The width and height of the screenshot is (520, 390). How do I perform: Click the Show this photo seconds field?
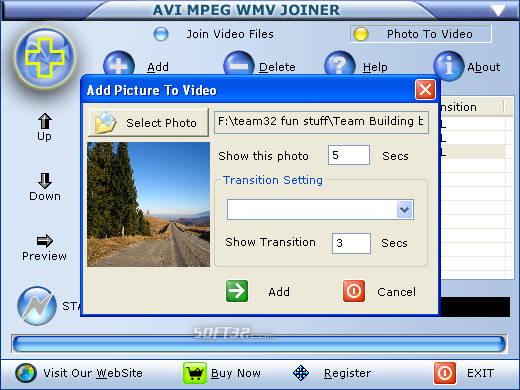(349, 155)
